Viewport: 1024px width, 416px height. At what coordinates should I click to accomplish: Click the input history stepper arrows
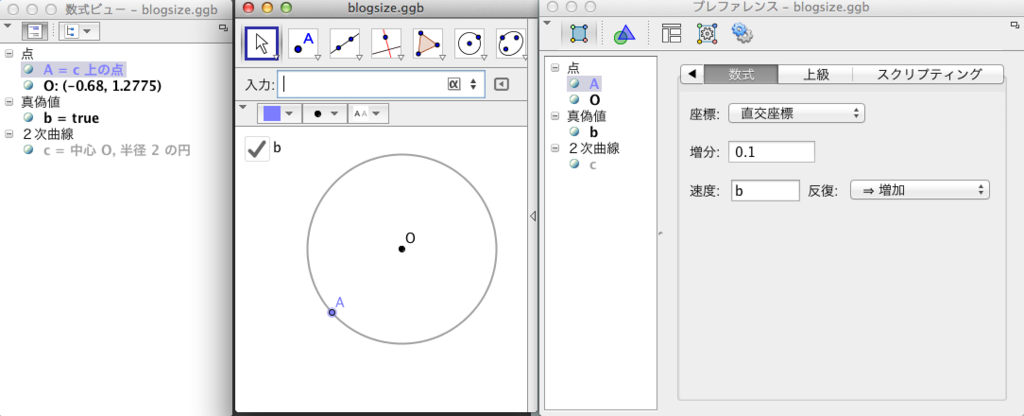coord(473,84)
